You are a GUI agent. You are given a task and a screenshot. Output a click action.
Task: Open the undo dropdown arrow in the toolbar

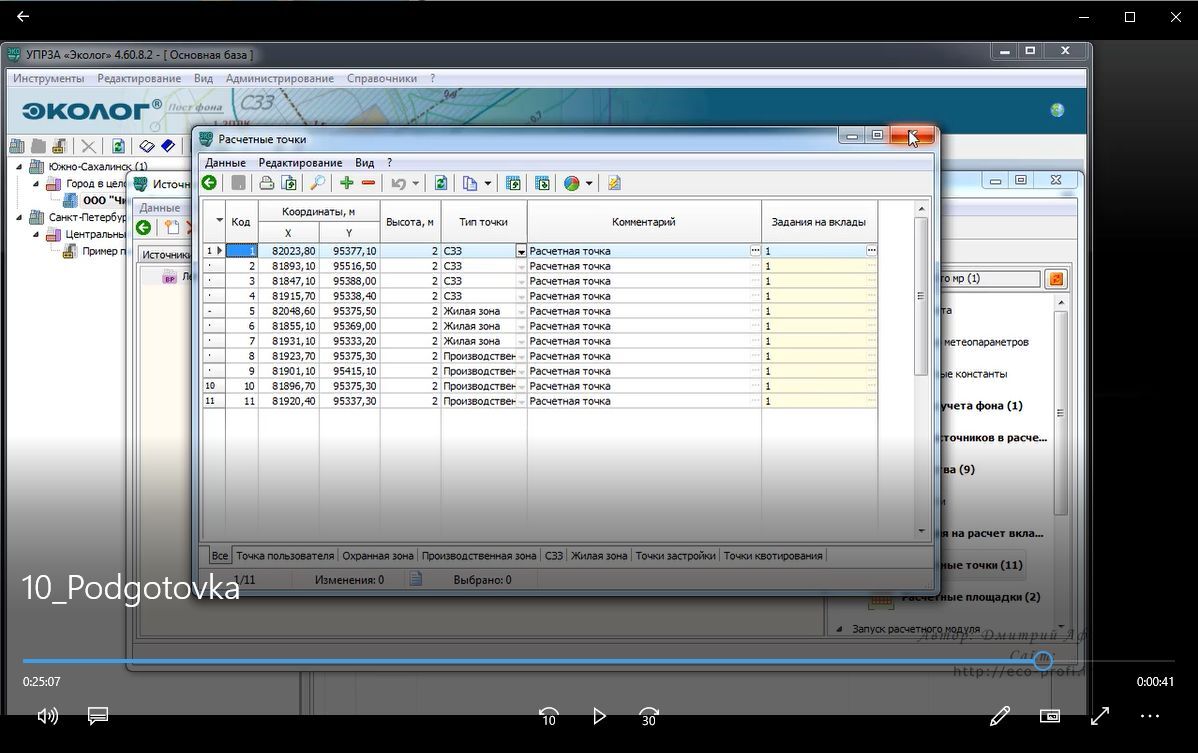coord(415,184)
